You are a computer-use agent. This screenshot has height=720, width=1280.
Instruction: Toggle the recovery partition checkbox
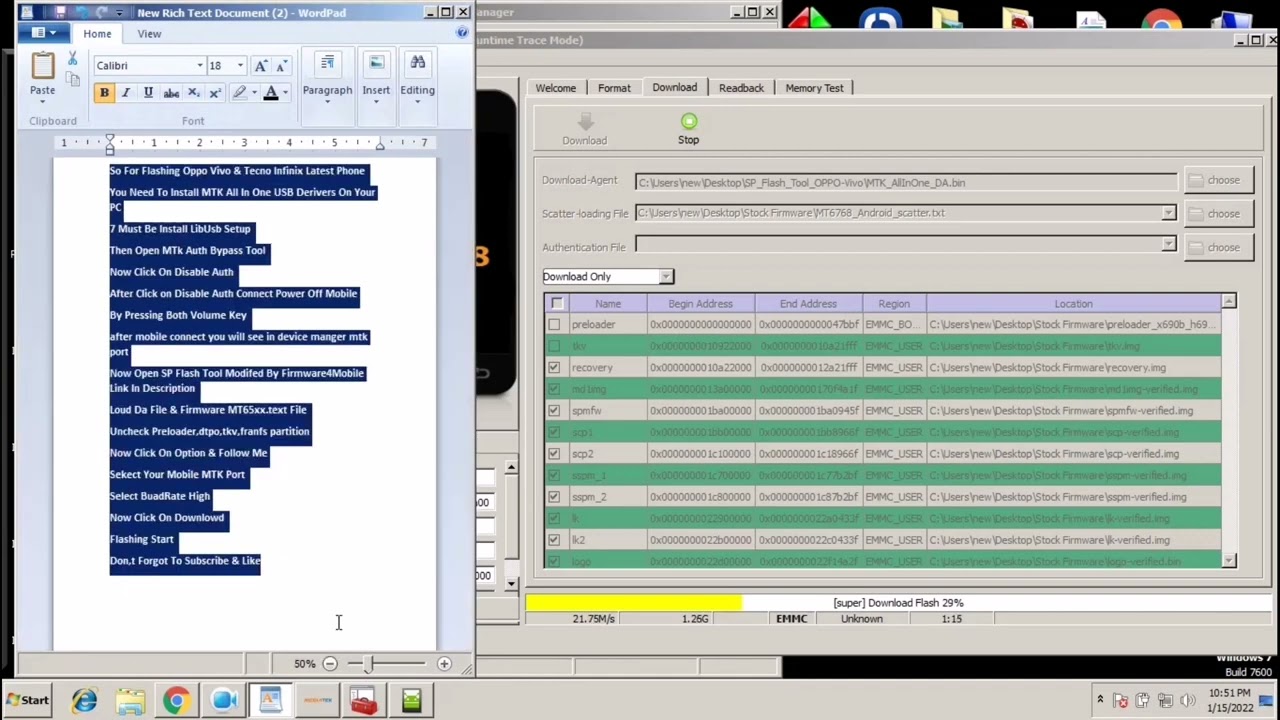click(x=554, y=368)
